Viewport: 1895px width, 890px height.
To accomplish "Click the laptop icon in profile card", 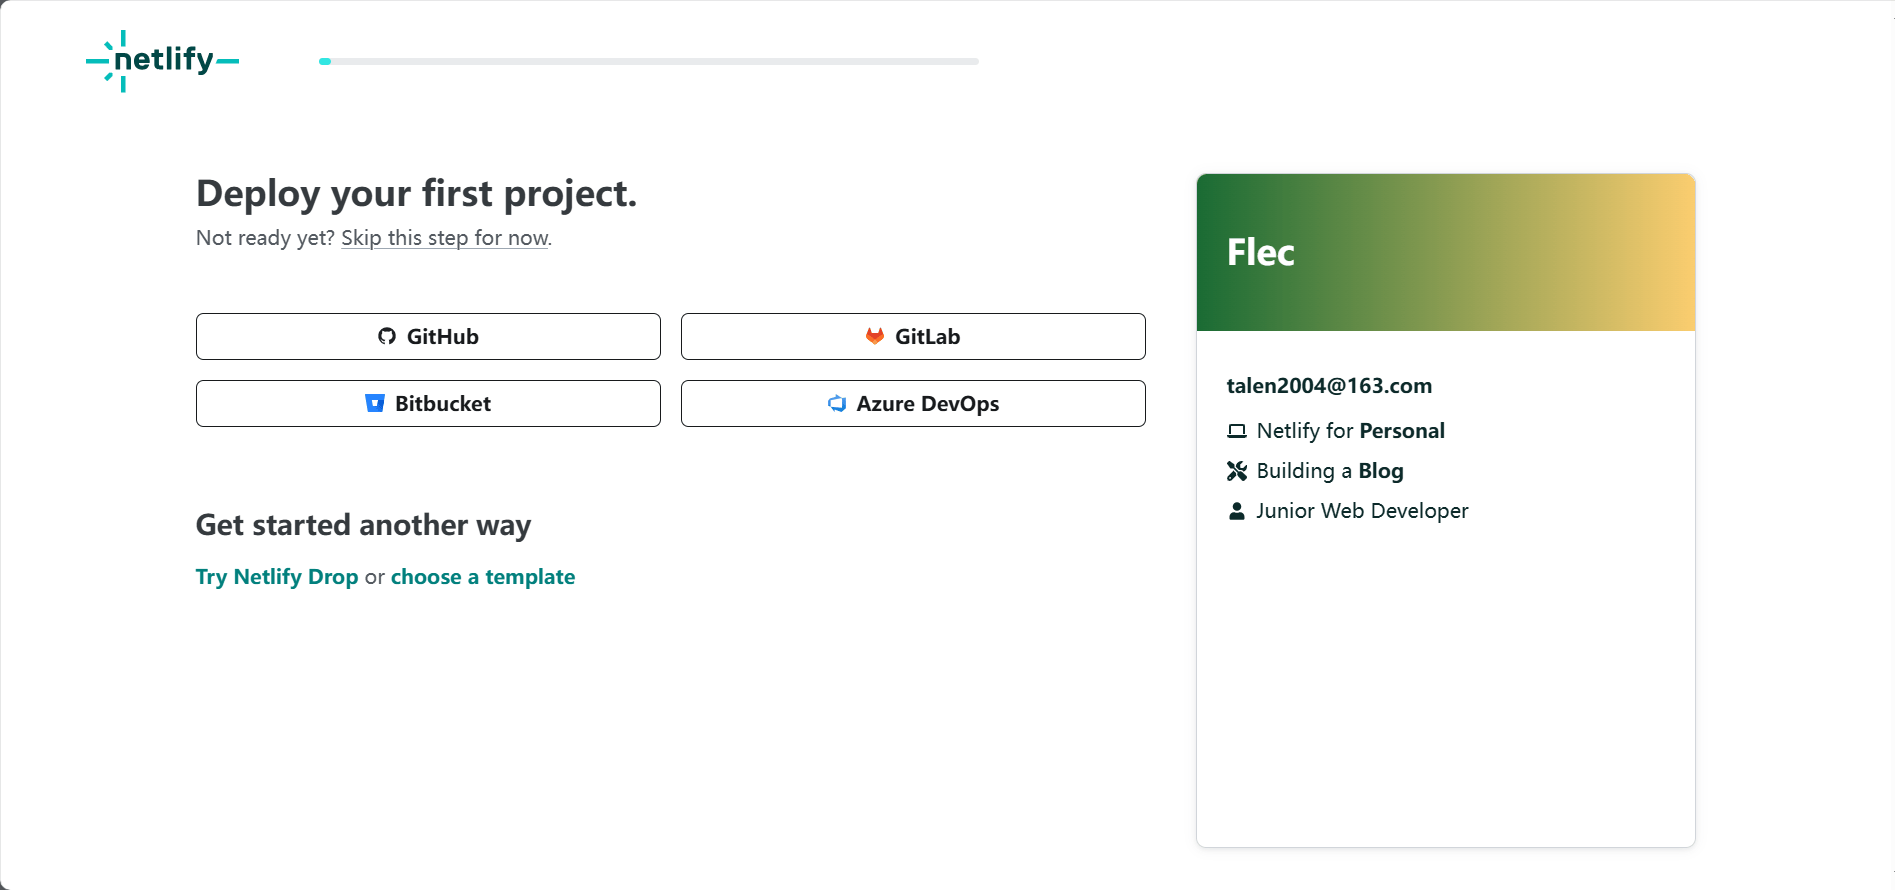I will coord(1237,431).
